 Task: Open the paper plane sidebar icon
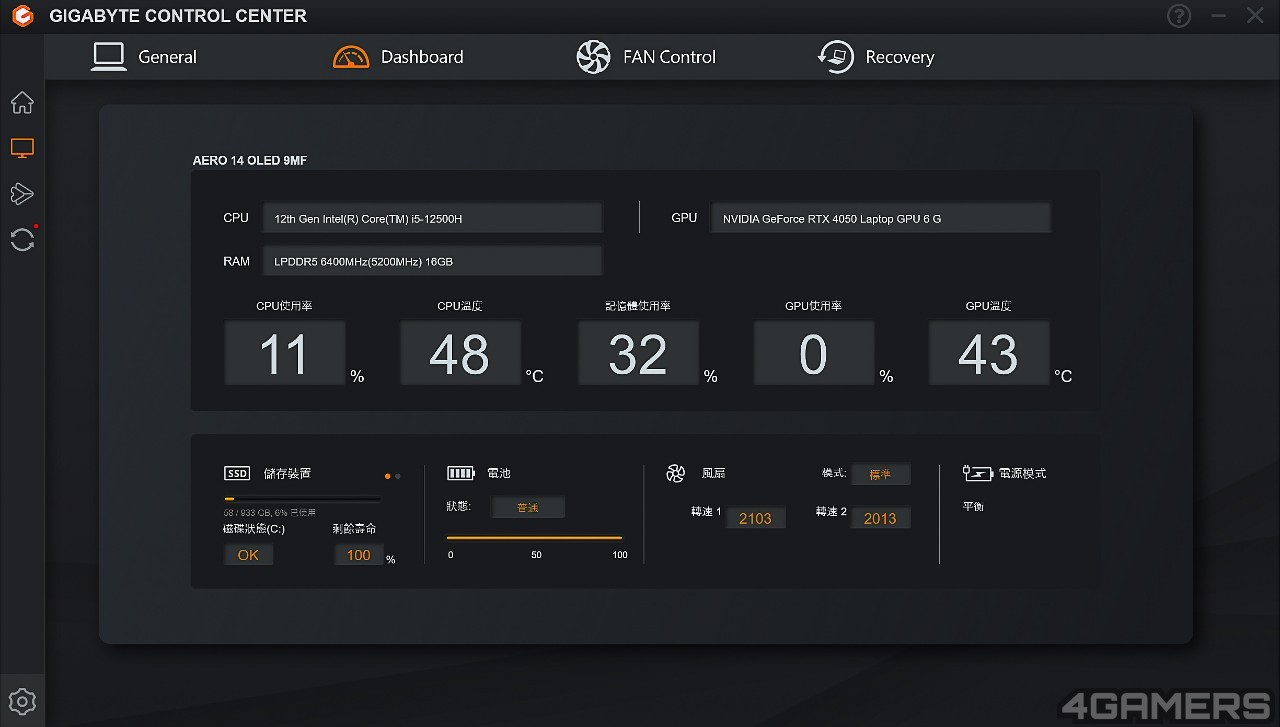point(22,194)
